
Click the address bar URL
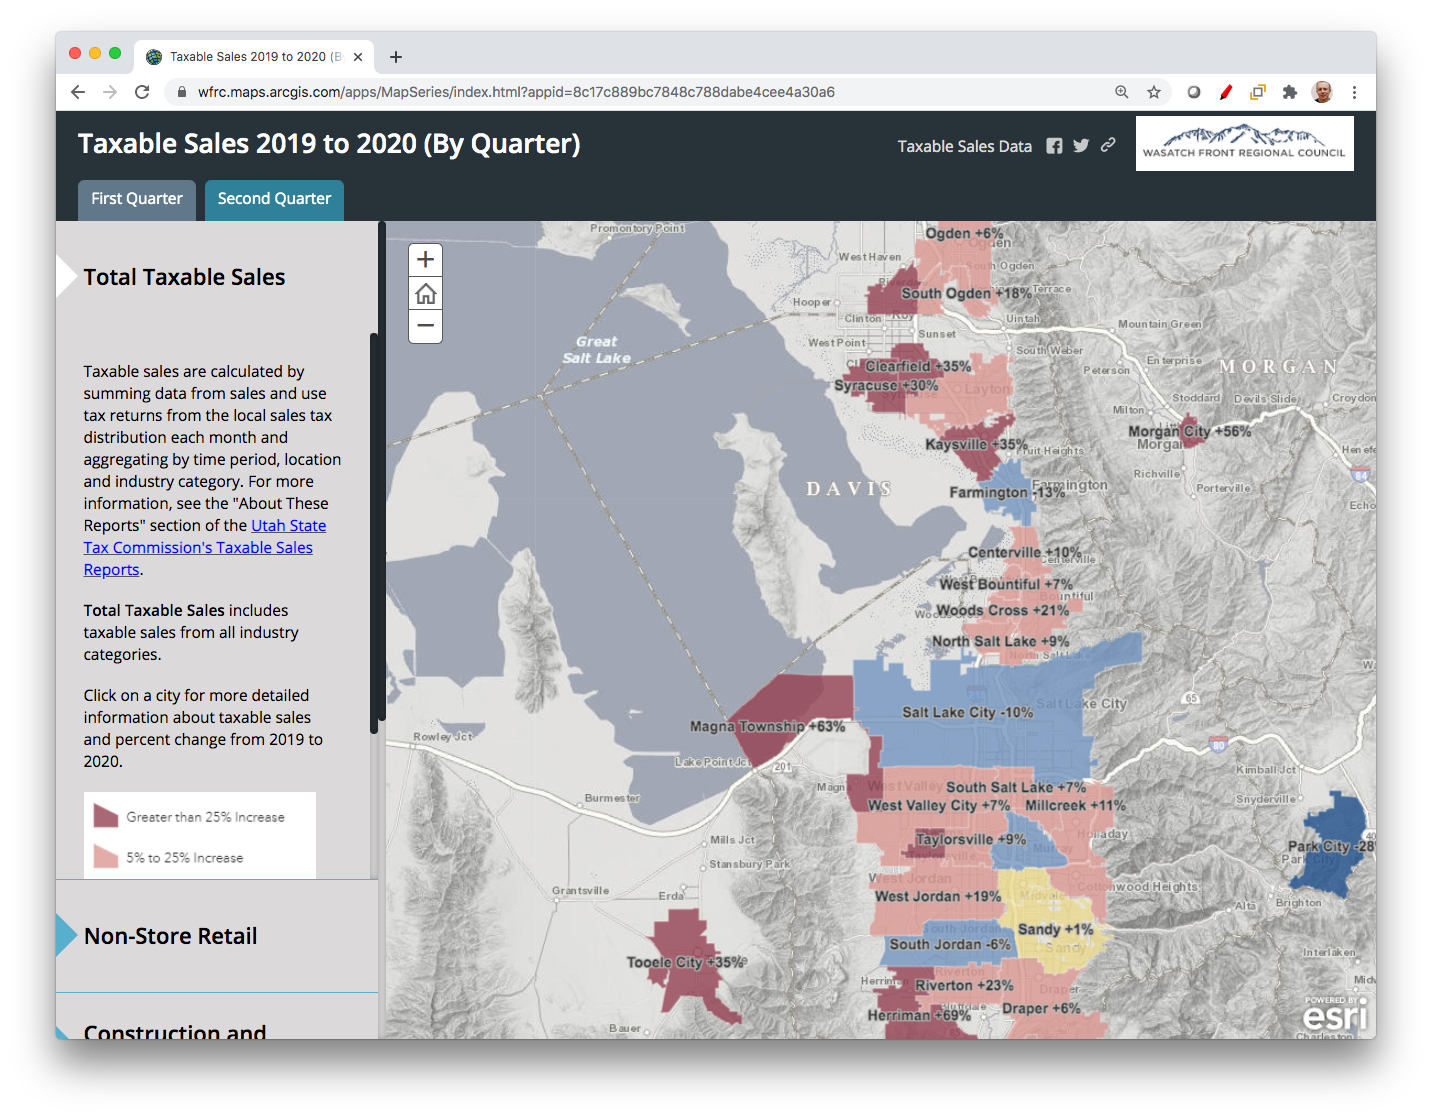point(516,92)
